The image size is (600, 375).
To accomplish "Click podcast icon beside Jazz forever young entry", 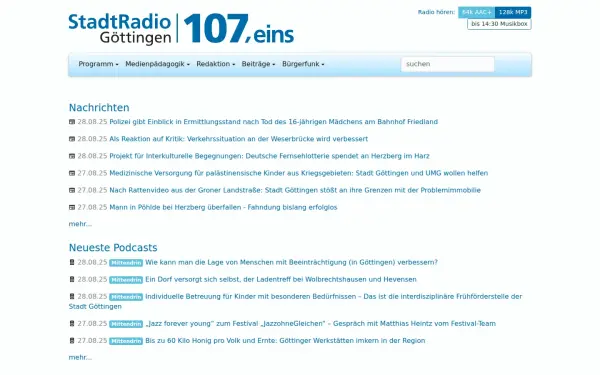I will [72, 324].
